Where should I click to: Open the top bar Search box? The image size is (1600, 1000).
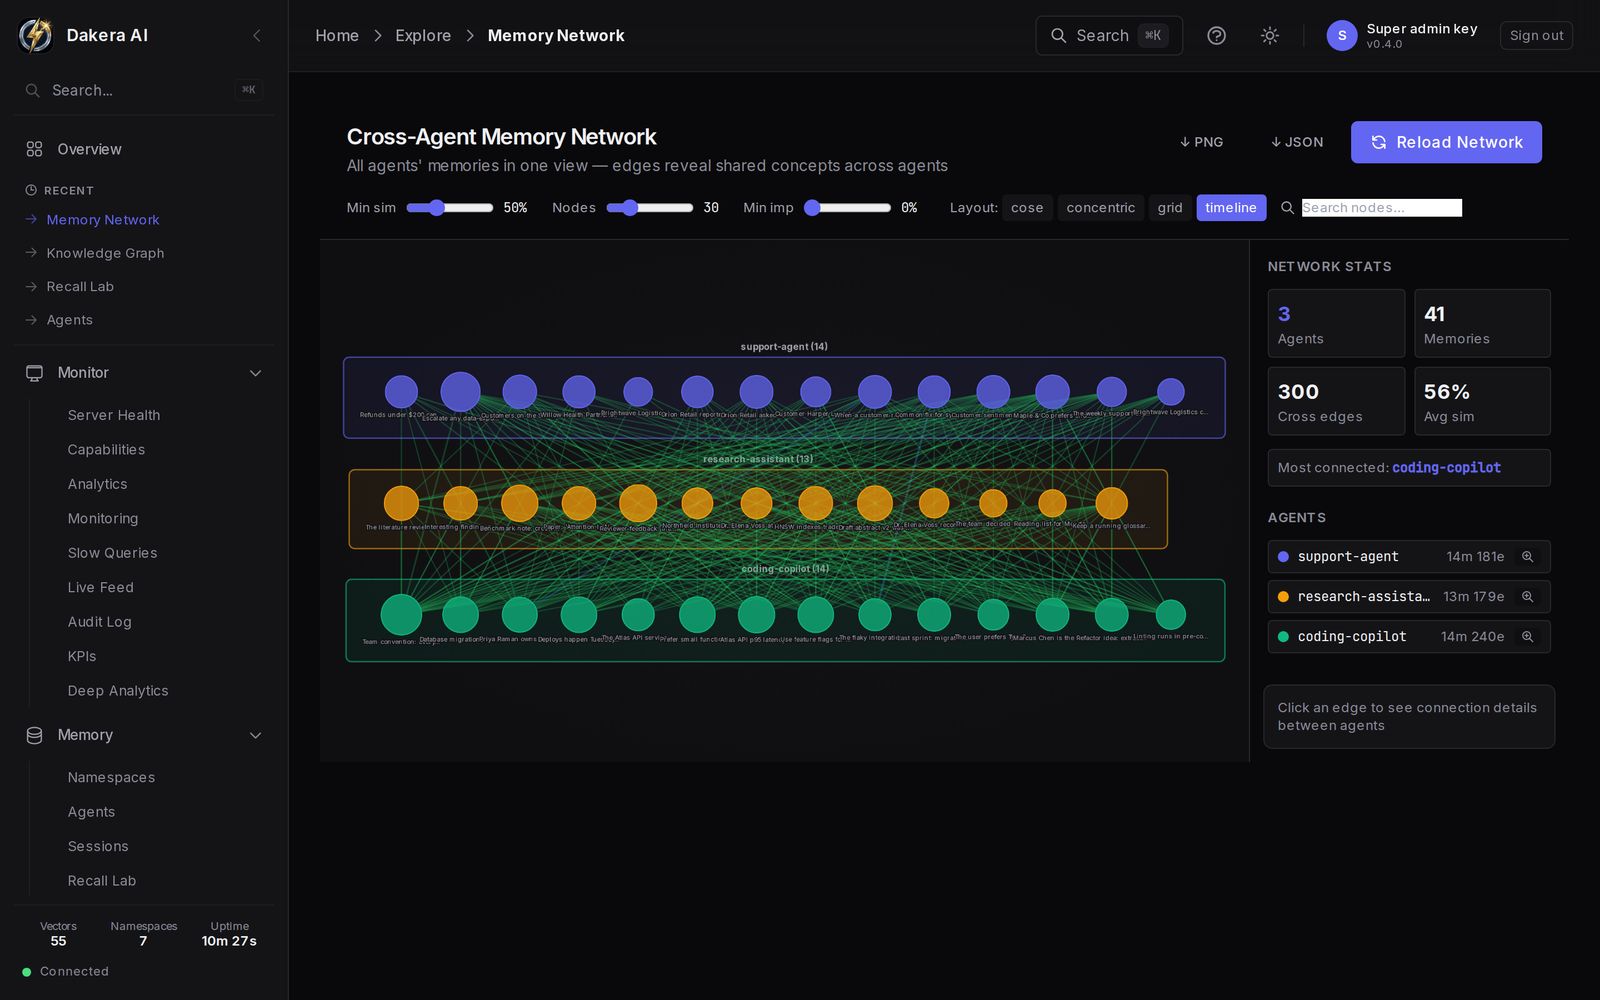point(1109,35)
